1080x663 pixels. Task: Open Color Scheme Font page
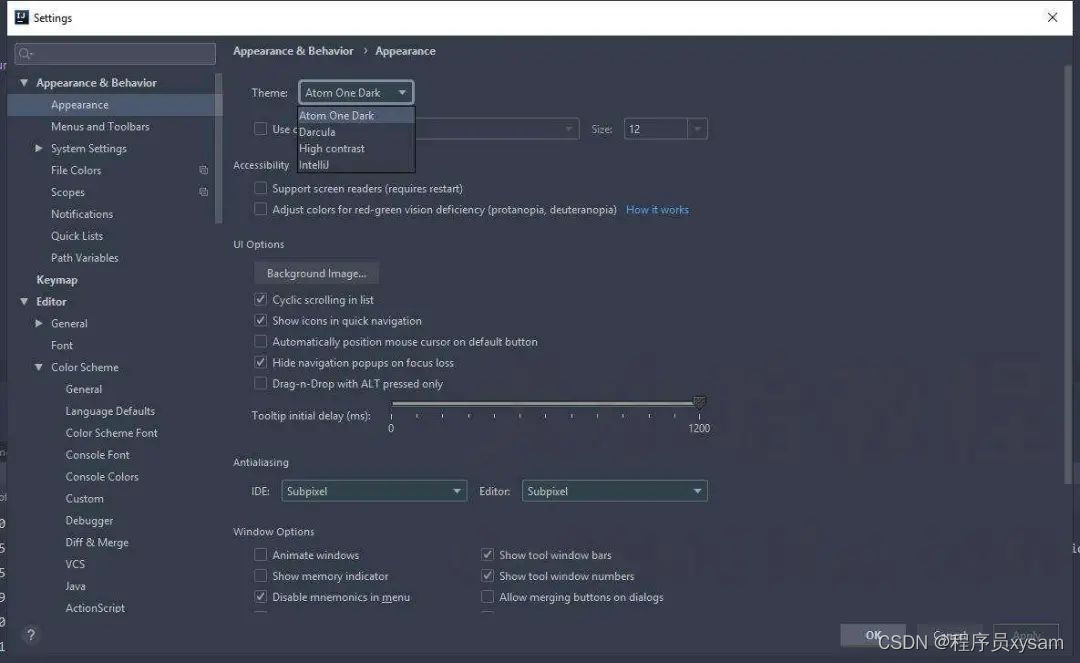point(112,433)
